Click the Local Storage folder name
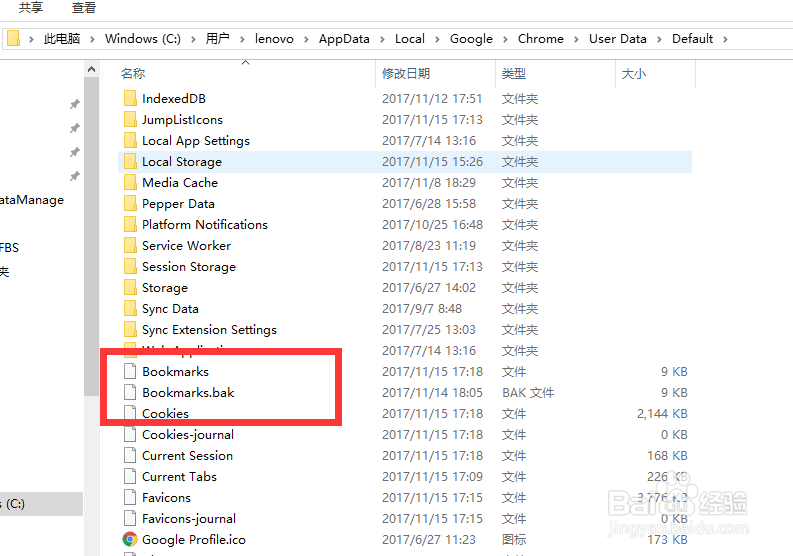This screenshot has height=556, width=793. click(182, 161)
